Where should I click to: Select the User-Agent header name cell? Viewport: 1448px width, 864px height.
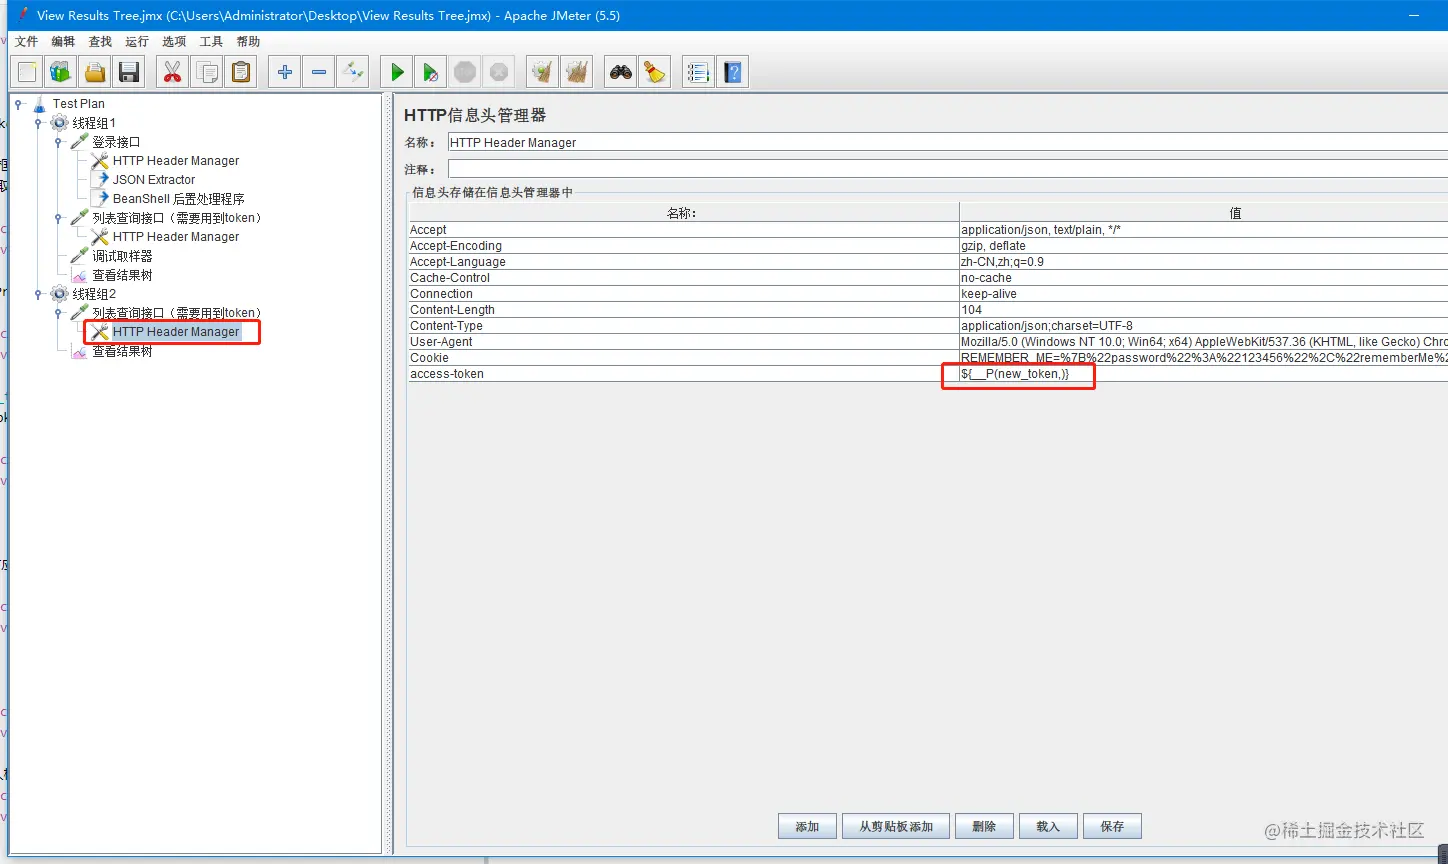point(683,342)
